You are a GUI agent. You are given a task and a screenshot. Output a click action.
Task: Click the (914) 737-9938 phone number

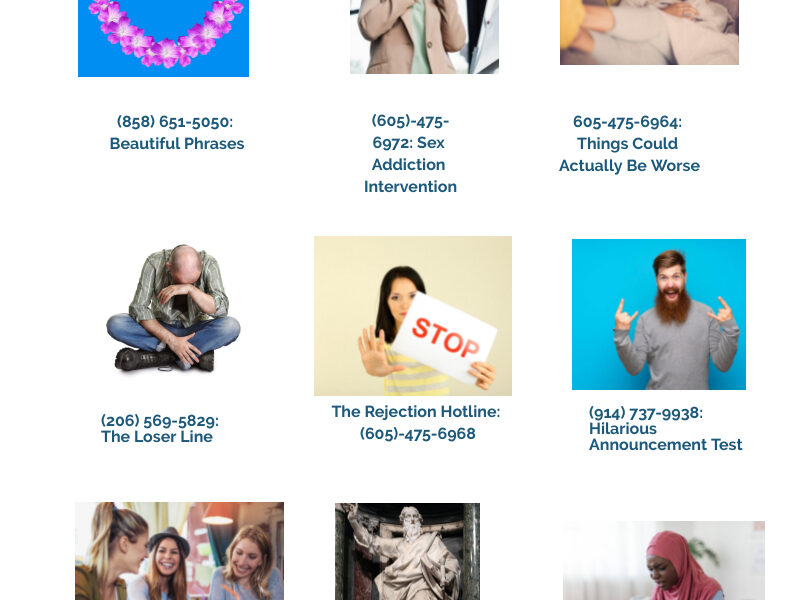646,413
